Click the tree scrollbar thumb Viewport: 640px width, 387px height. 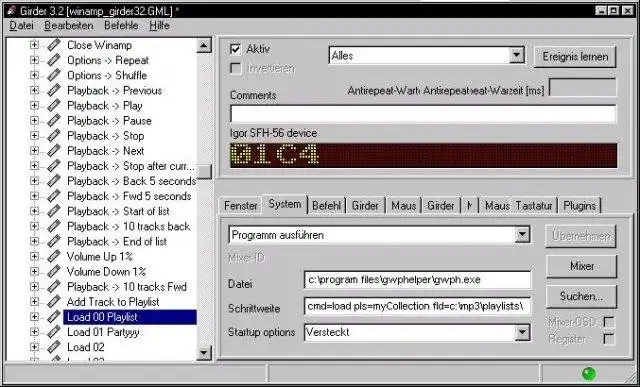coord(204,172)
